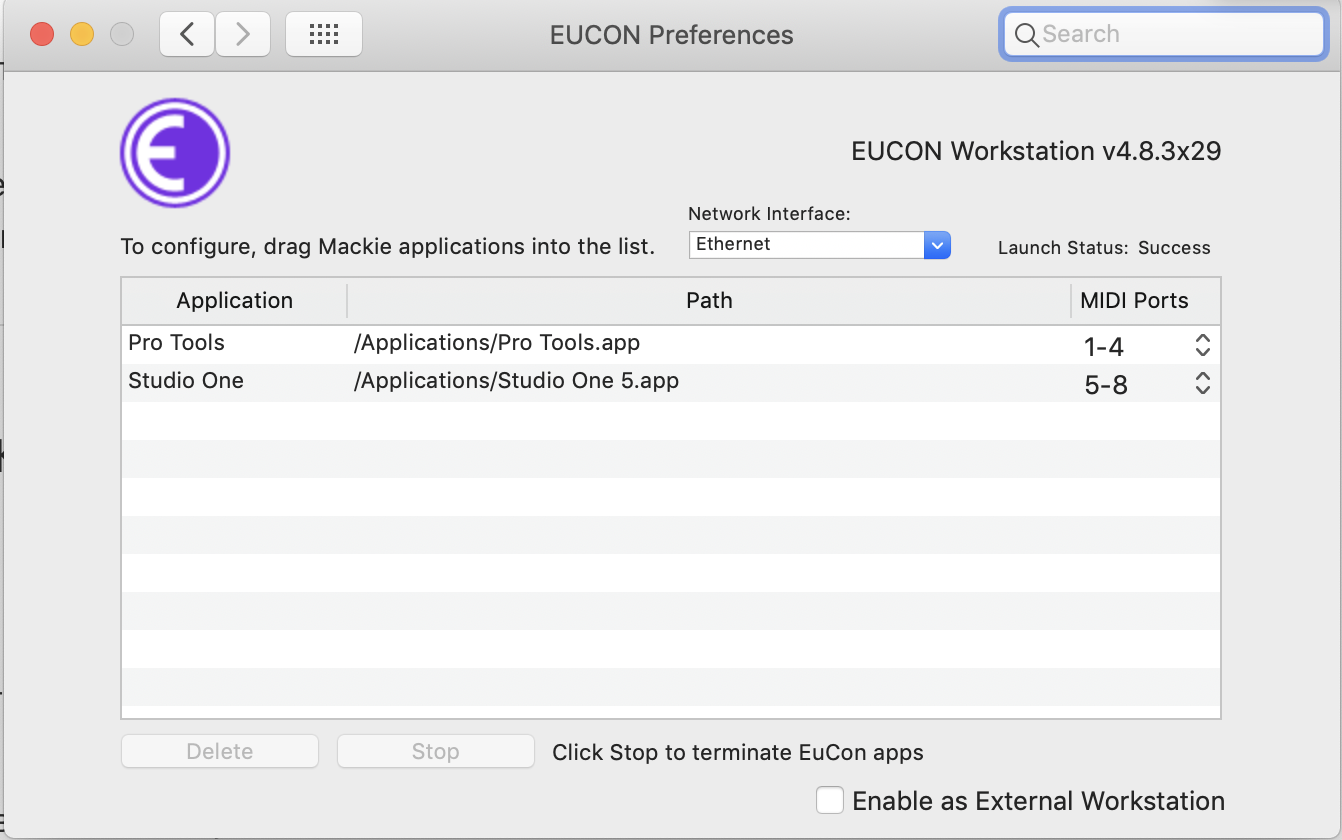Change MIDI Ports stepper for Studio One
This screenshot has width=1342, height=840.
coord(1203,383)
